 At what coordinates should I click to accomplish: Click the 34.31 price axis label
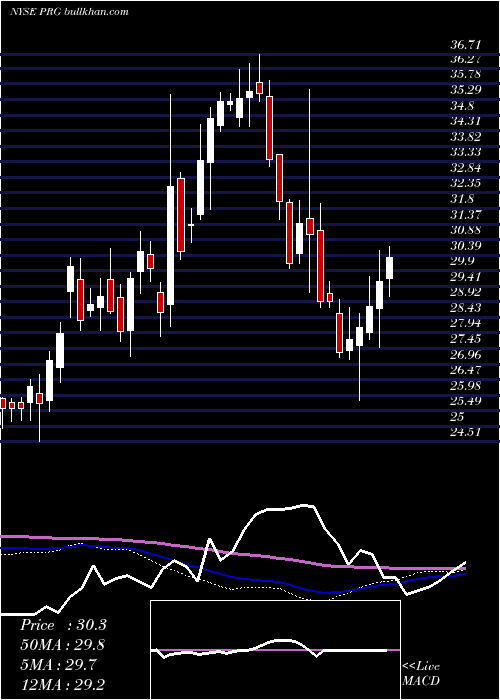[x=466, y=121]
